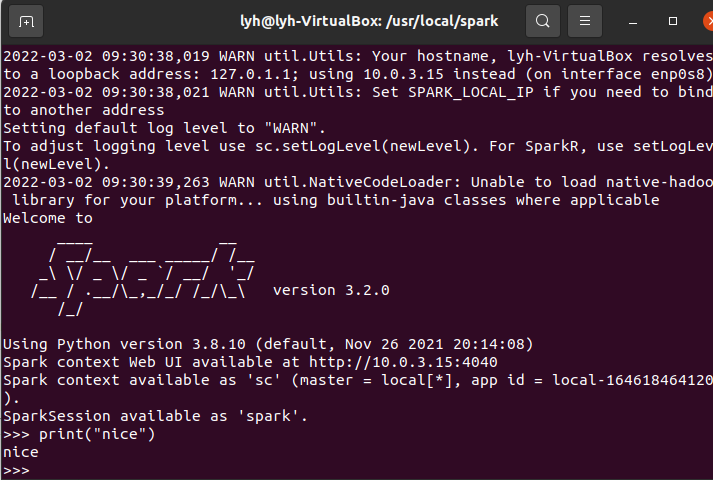Click 'Setting default log level to "WARN".' line
The width and height of the screenshot is (713, 480).
[x=164, y=128]
